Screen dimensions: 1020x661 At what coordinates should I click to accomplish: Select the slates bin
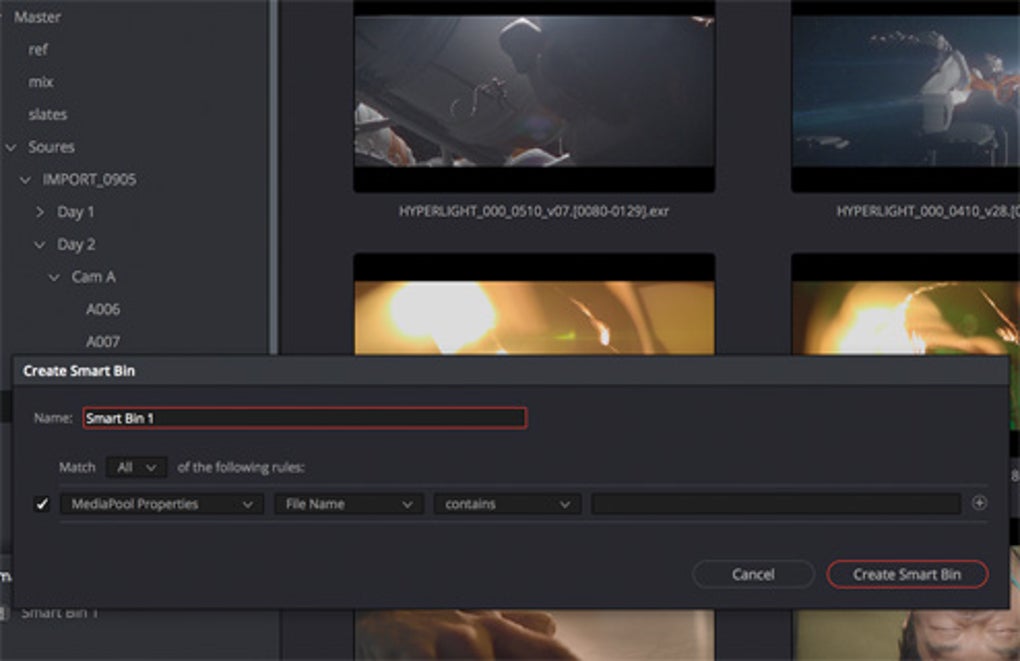pyautogui.click(x=47, y=115)
